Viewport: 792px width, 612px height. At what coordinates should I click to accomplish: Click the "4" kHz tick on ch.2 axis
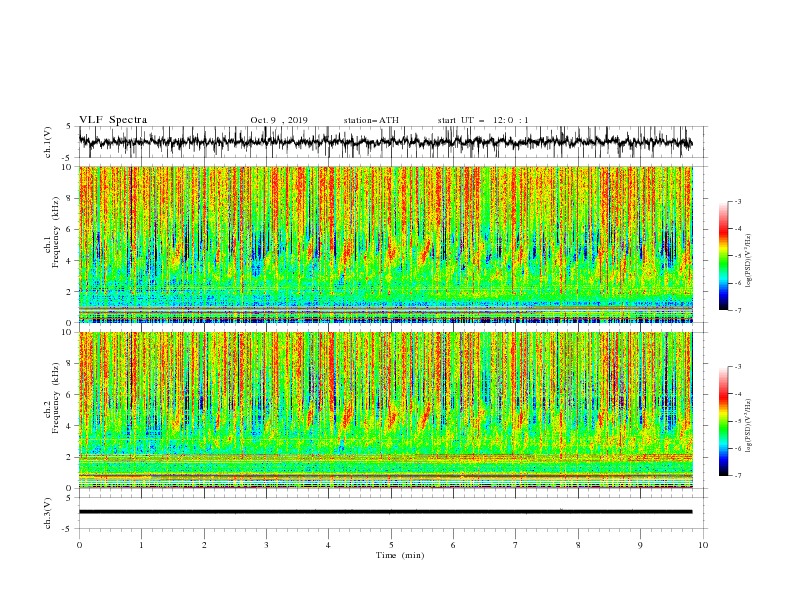pos(70,426)
